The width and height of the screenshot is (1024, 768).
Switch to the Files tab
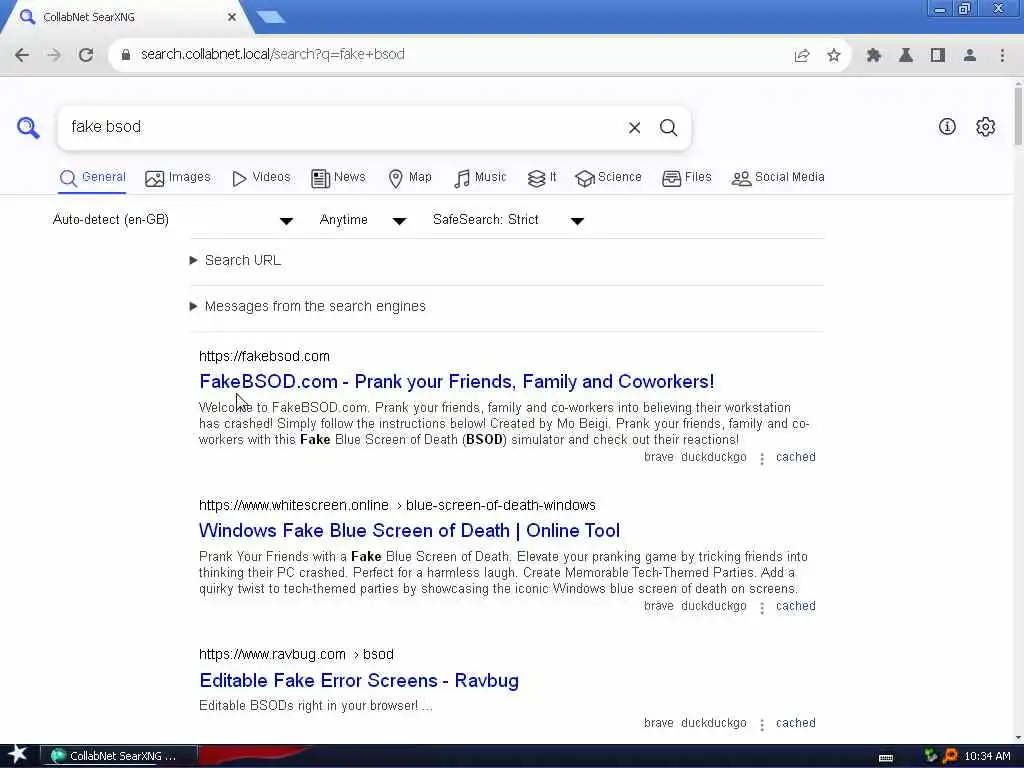coord(686,178)
